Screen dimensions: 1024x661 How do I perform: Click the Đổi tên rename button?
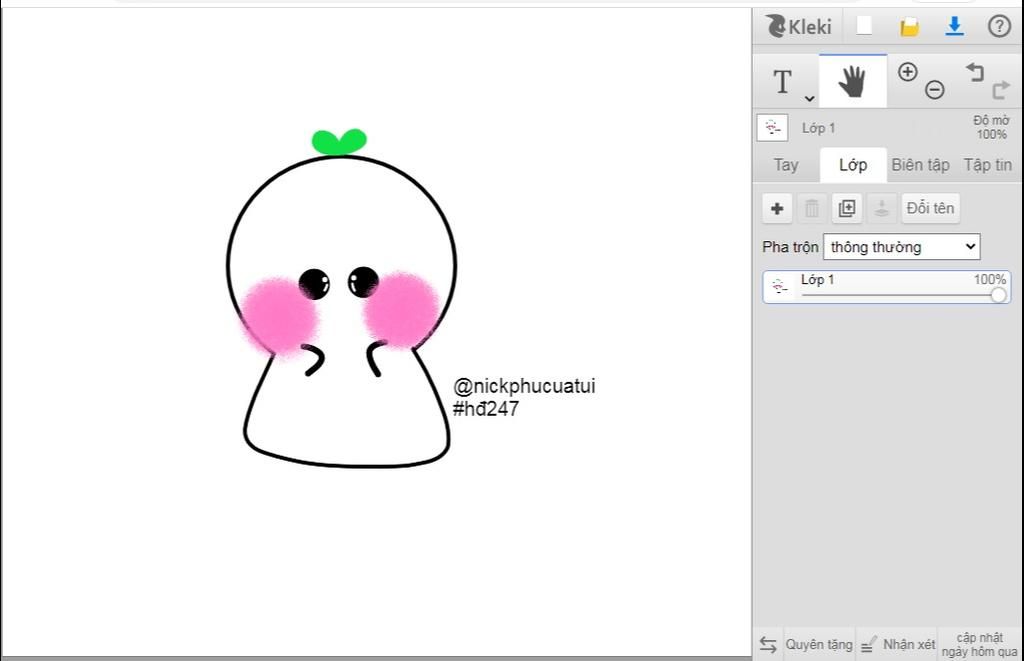[x=931, y=208]
